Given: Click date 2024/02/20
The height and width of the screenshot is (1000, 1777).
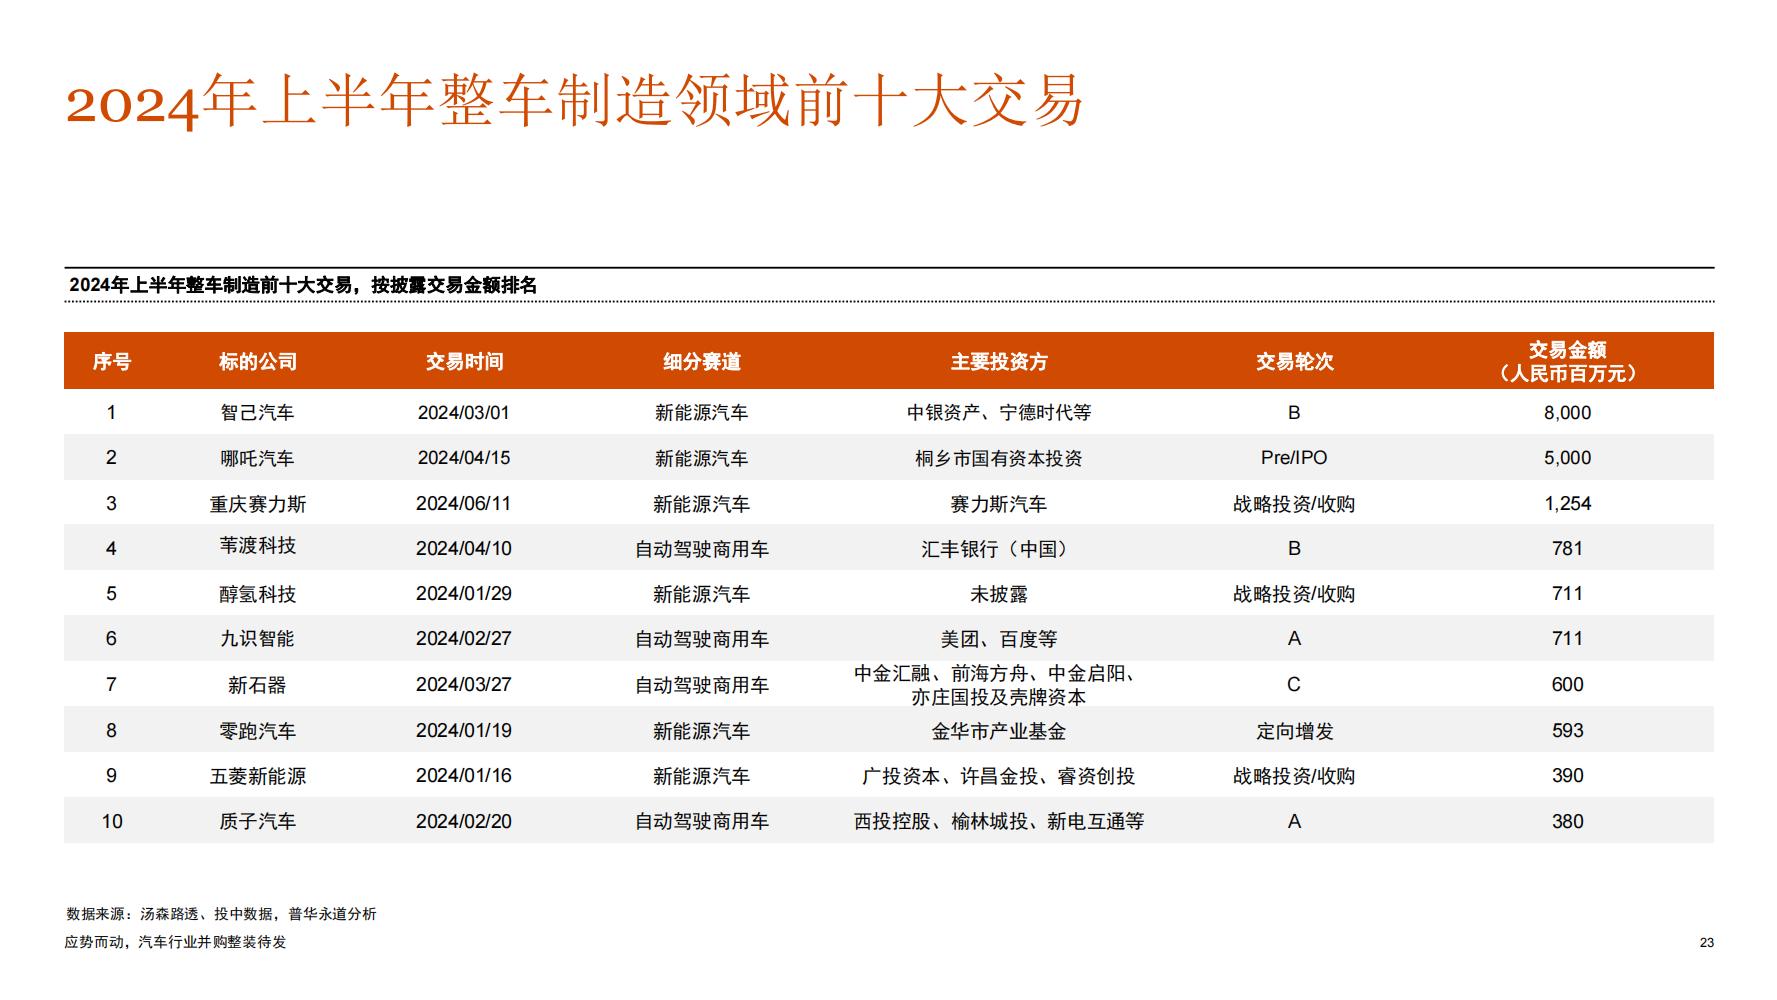Looking at the screenshot, I should point(464,821).
